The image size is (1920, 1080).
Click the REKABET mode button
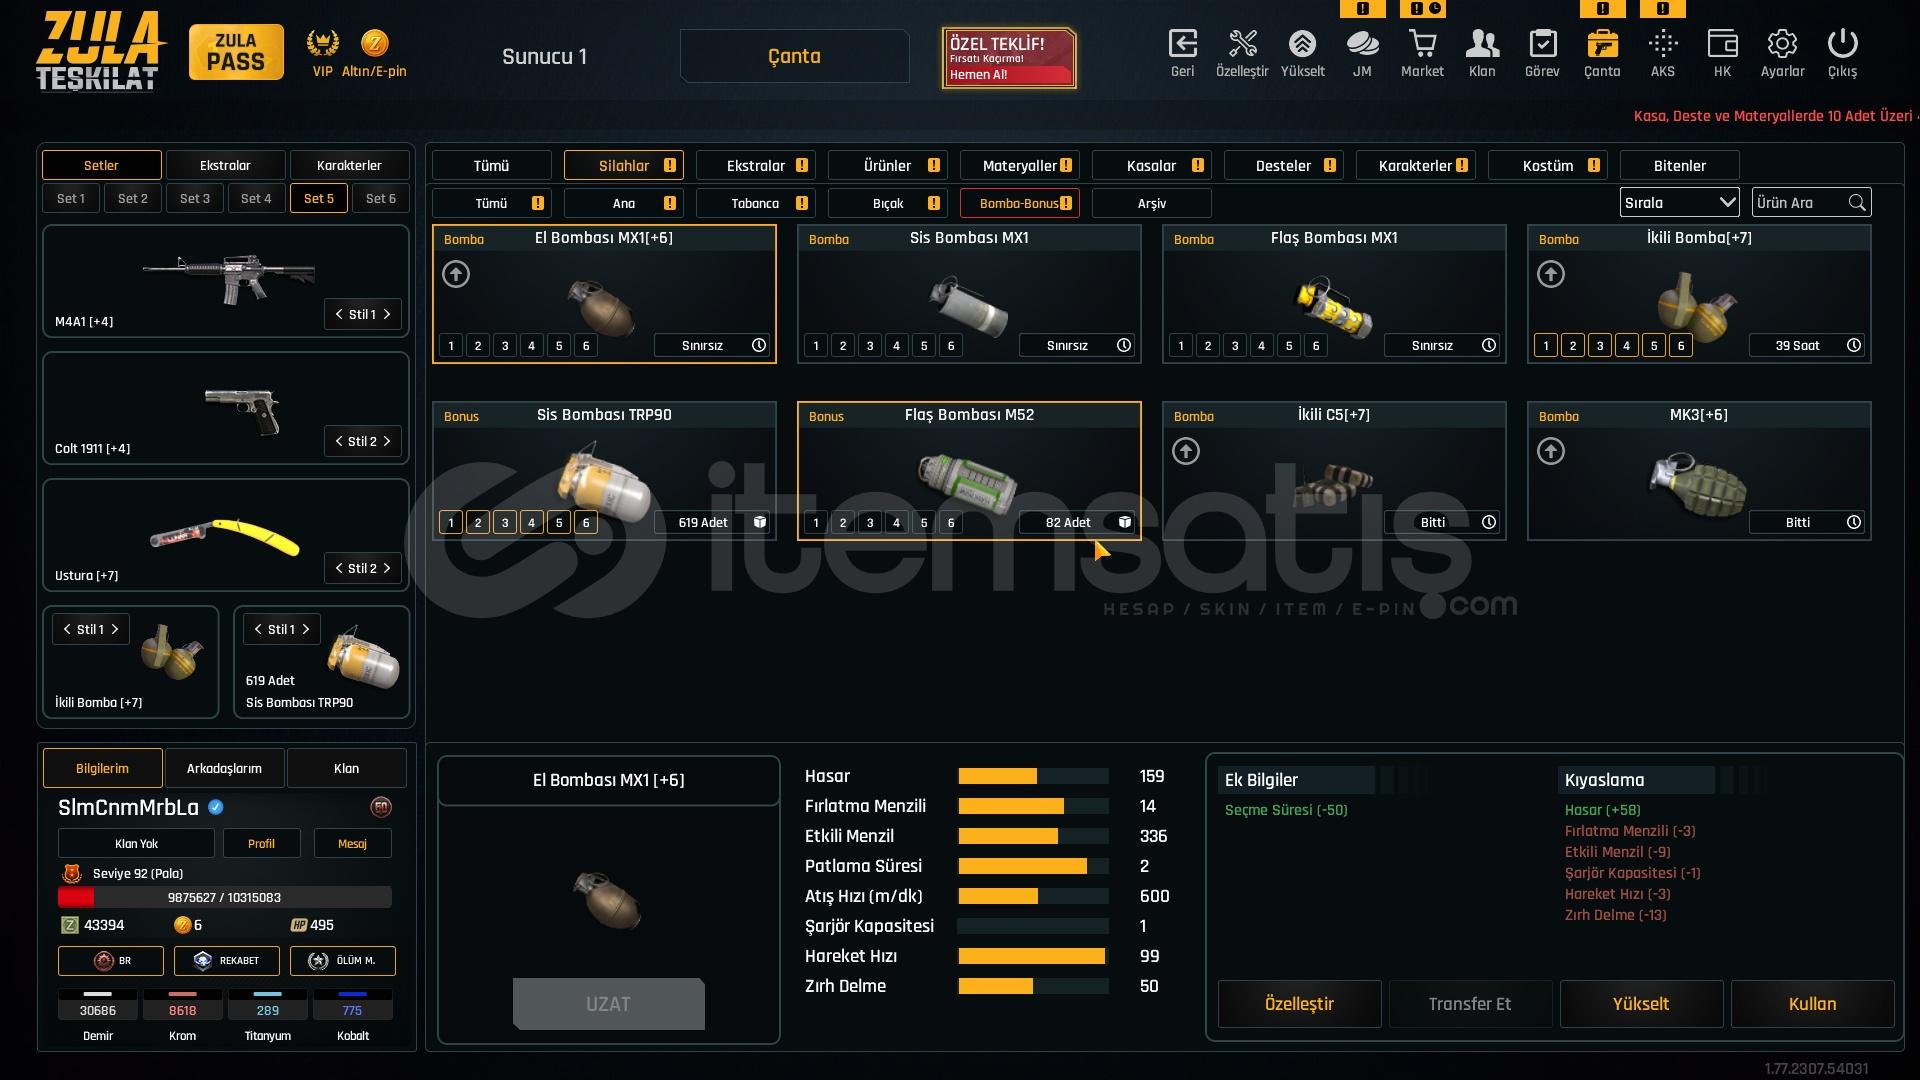click(226, 960)
